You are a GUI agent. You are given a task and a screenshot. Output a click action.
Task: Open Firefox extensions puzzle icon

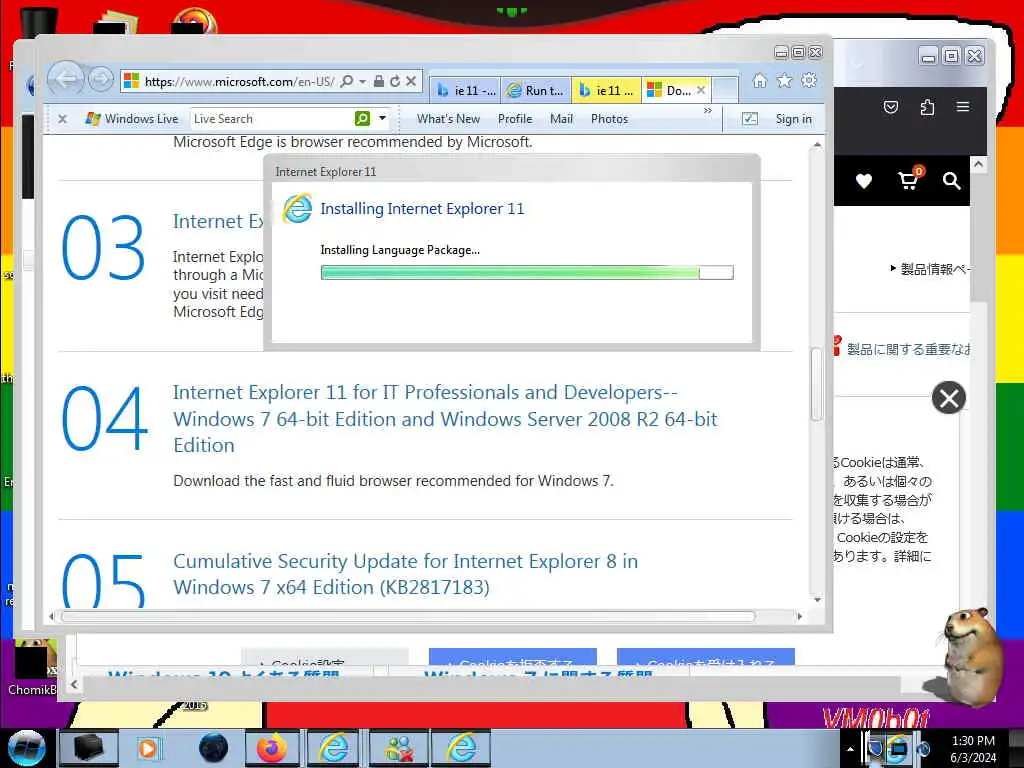tap(927, 107)
